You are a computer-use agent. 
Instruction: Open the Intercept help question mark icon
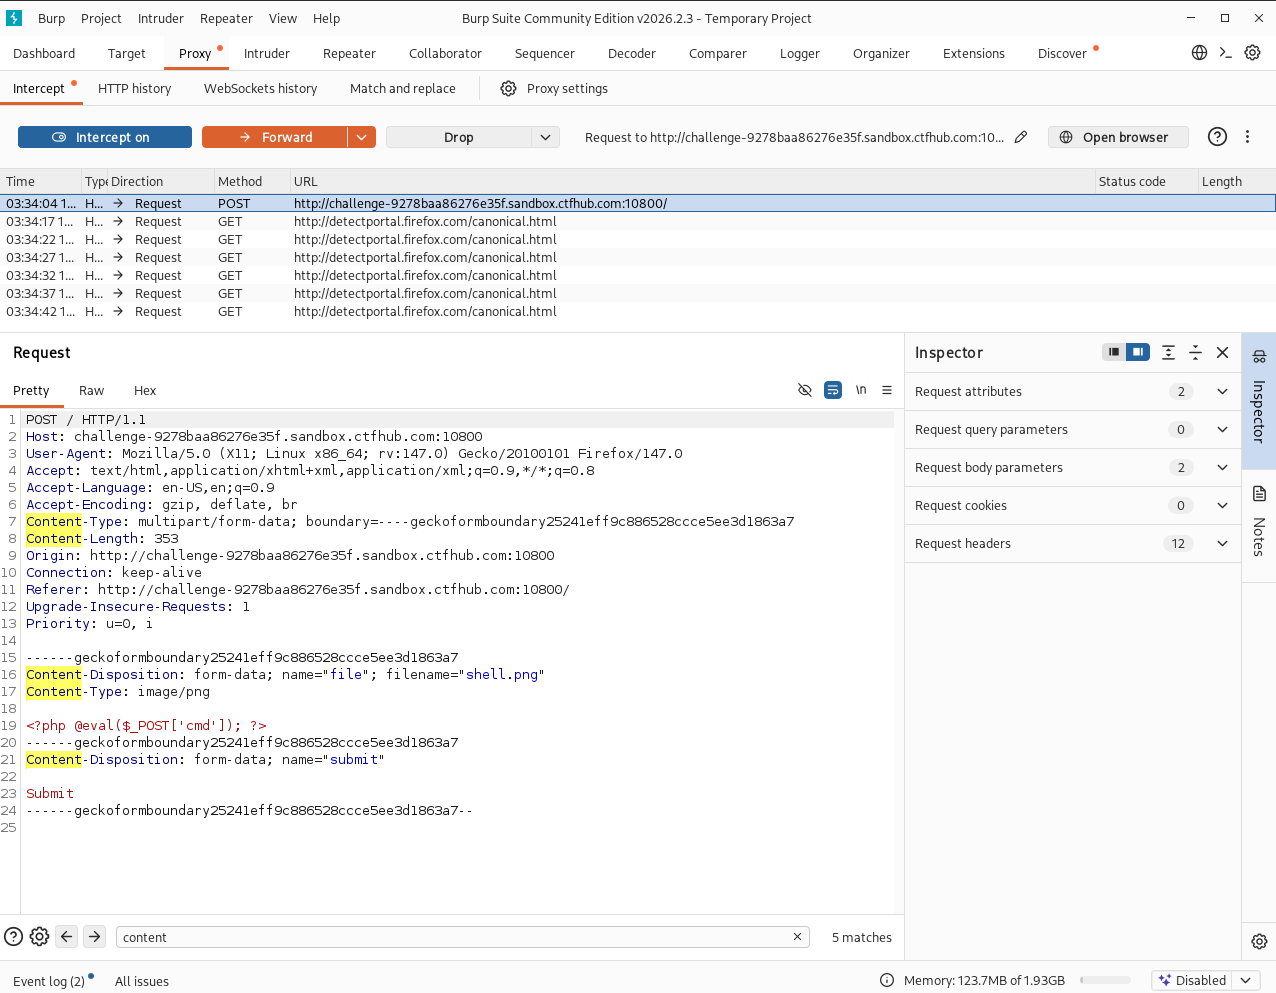click(1217, 137)
